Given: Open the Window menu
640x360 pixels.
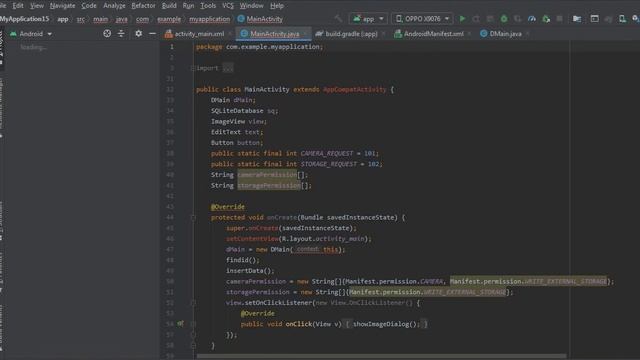Looking at the screenshot, I should pos(251,6).
